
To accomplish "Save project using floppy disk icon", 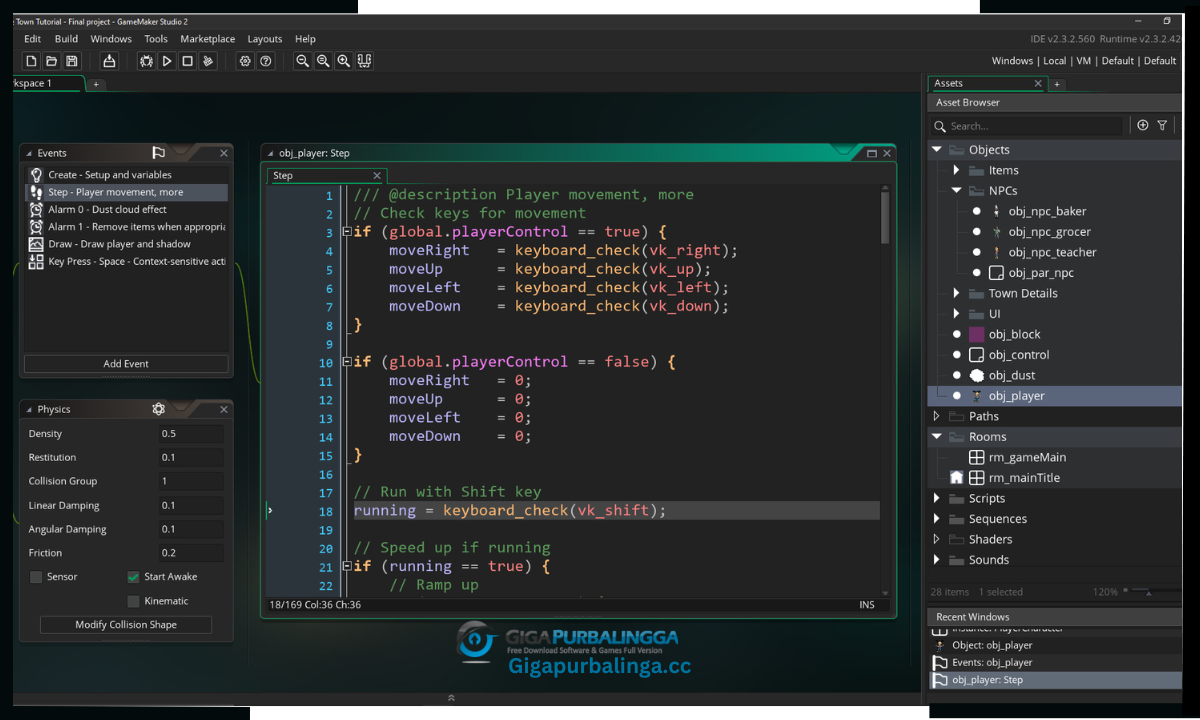I will coord(71,61).
